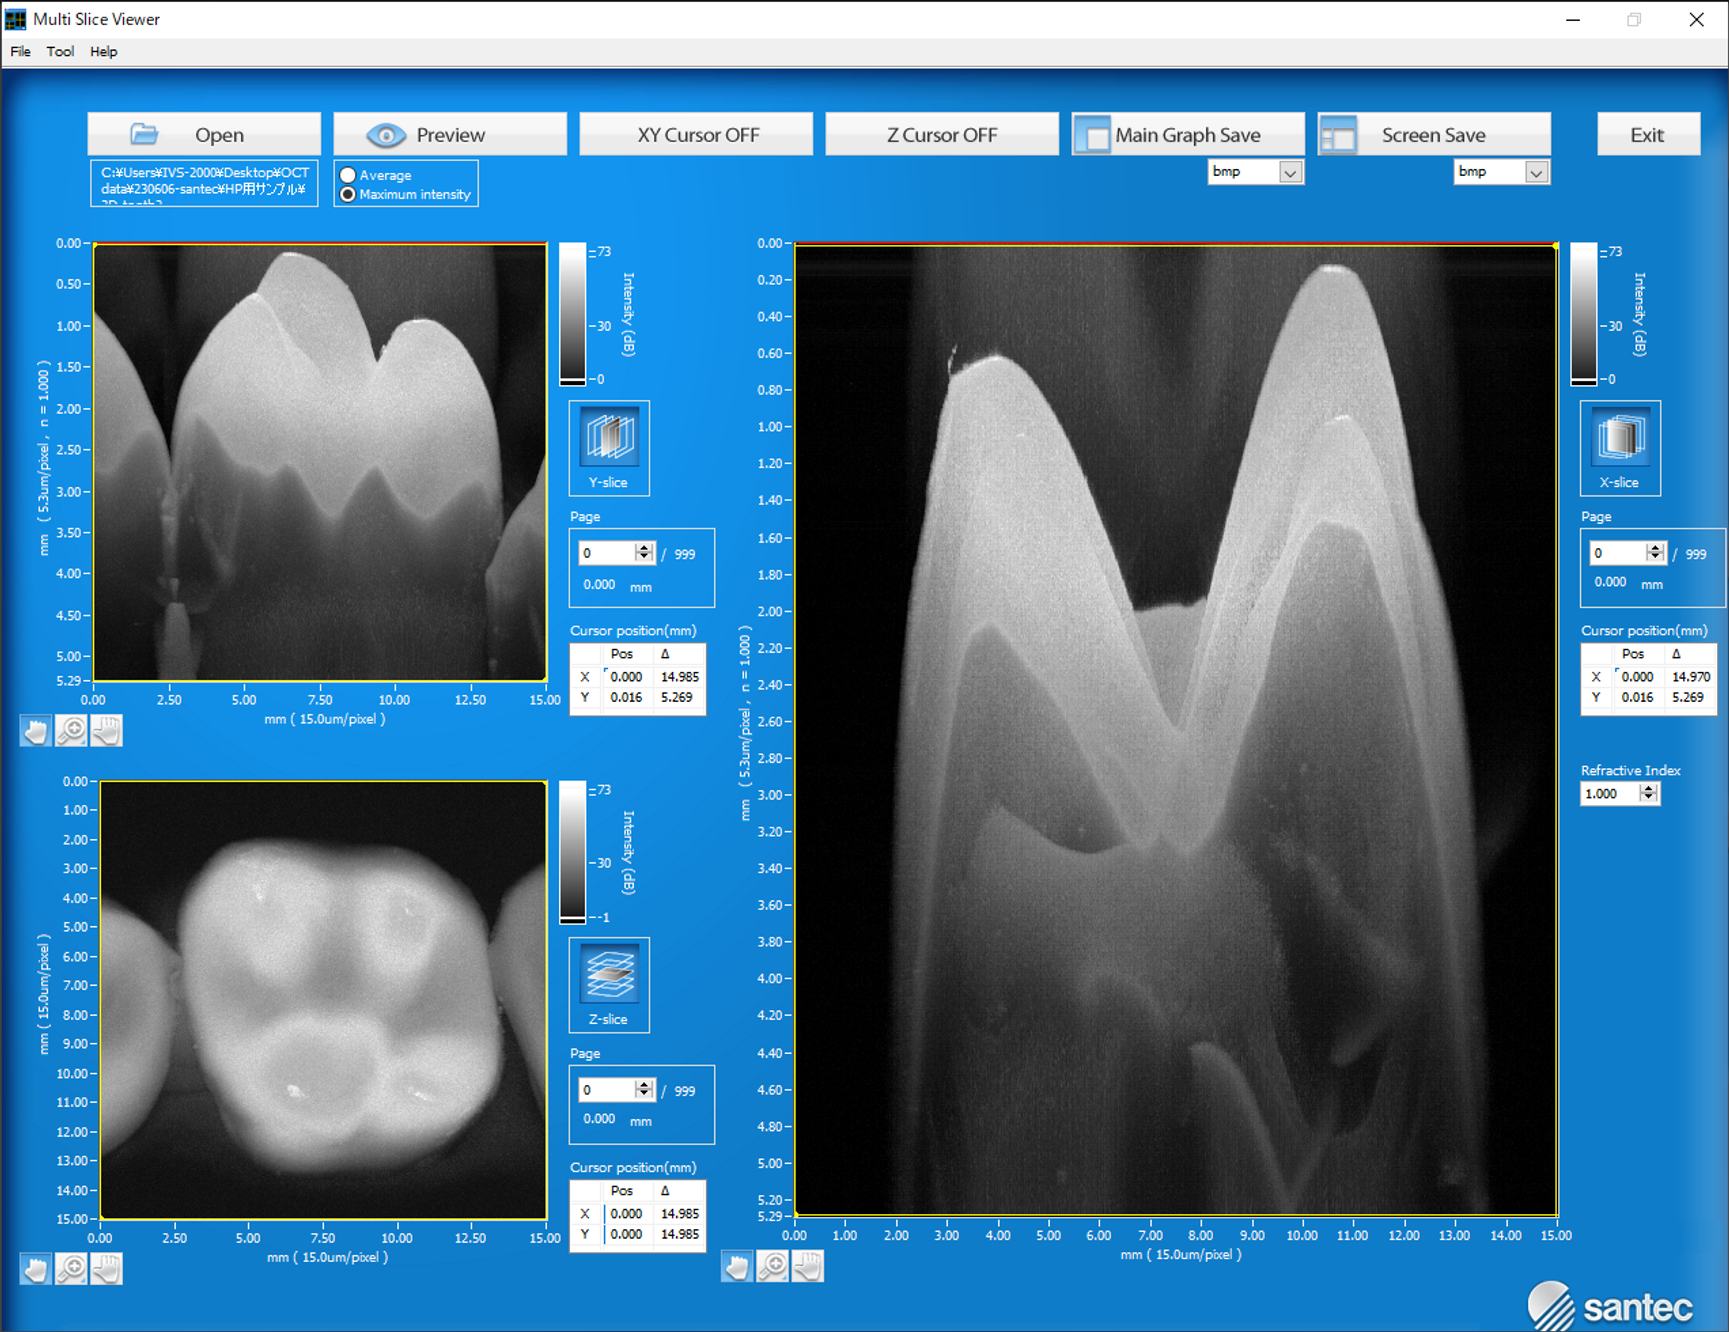Adjust the Refractive Index spinner

pyautogui.click(x=1649, y=793)
